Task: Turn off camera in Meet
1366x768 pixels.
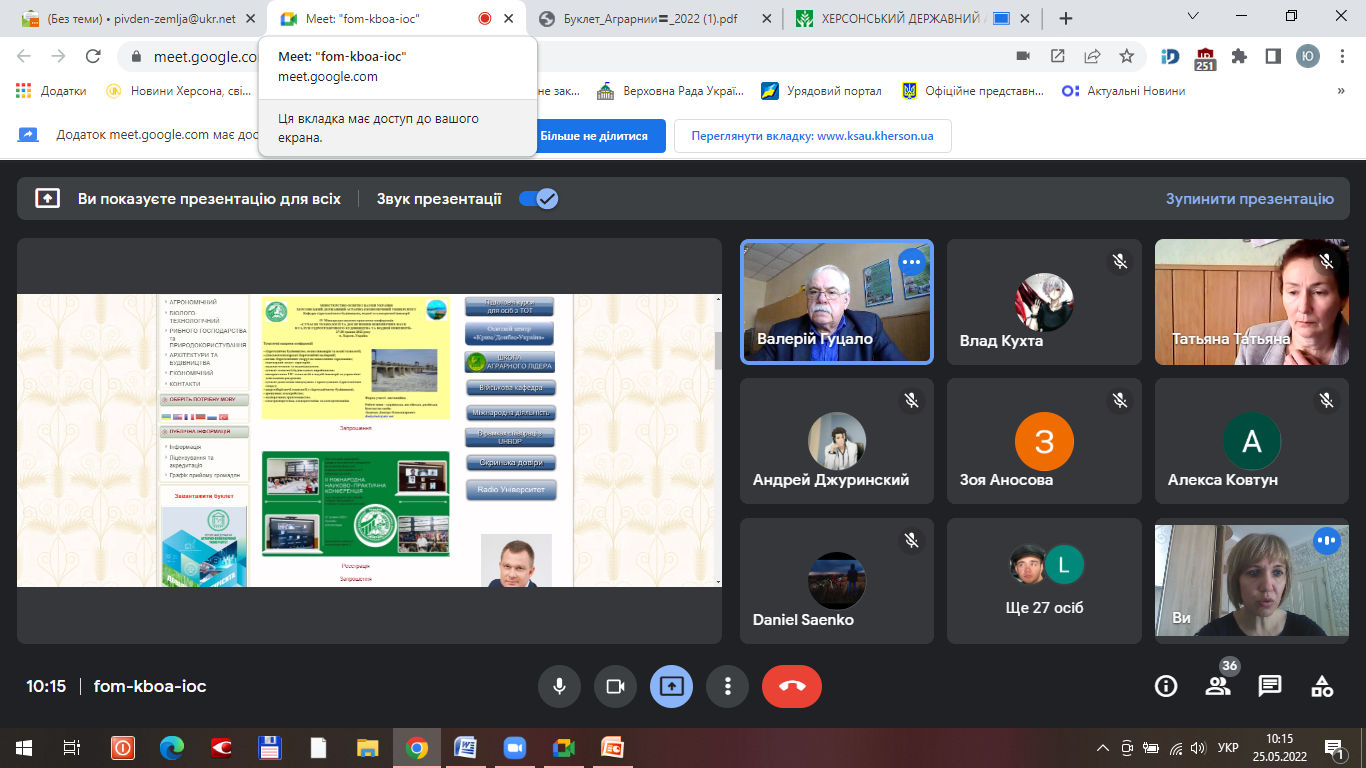Action: tap(615, 686)
